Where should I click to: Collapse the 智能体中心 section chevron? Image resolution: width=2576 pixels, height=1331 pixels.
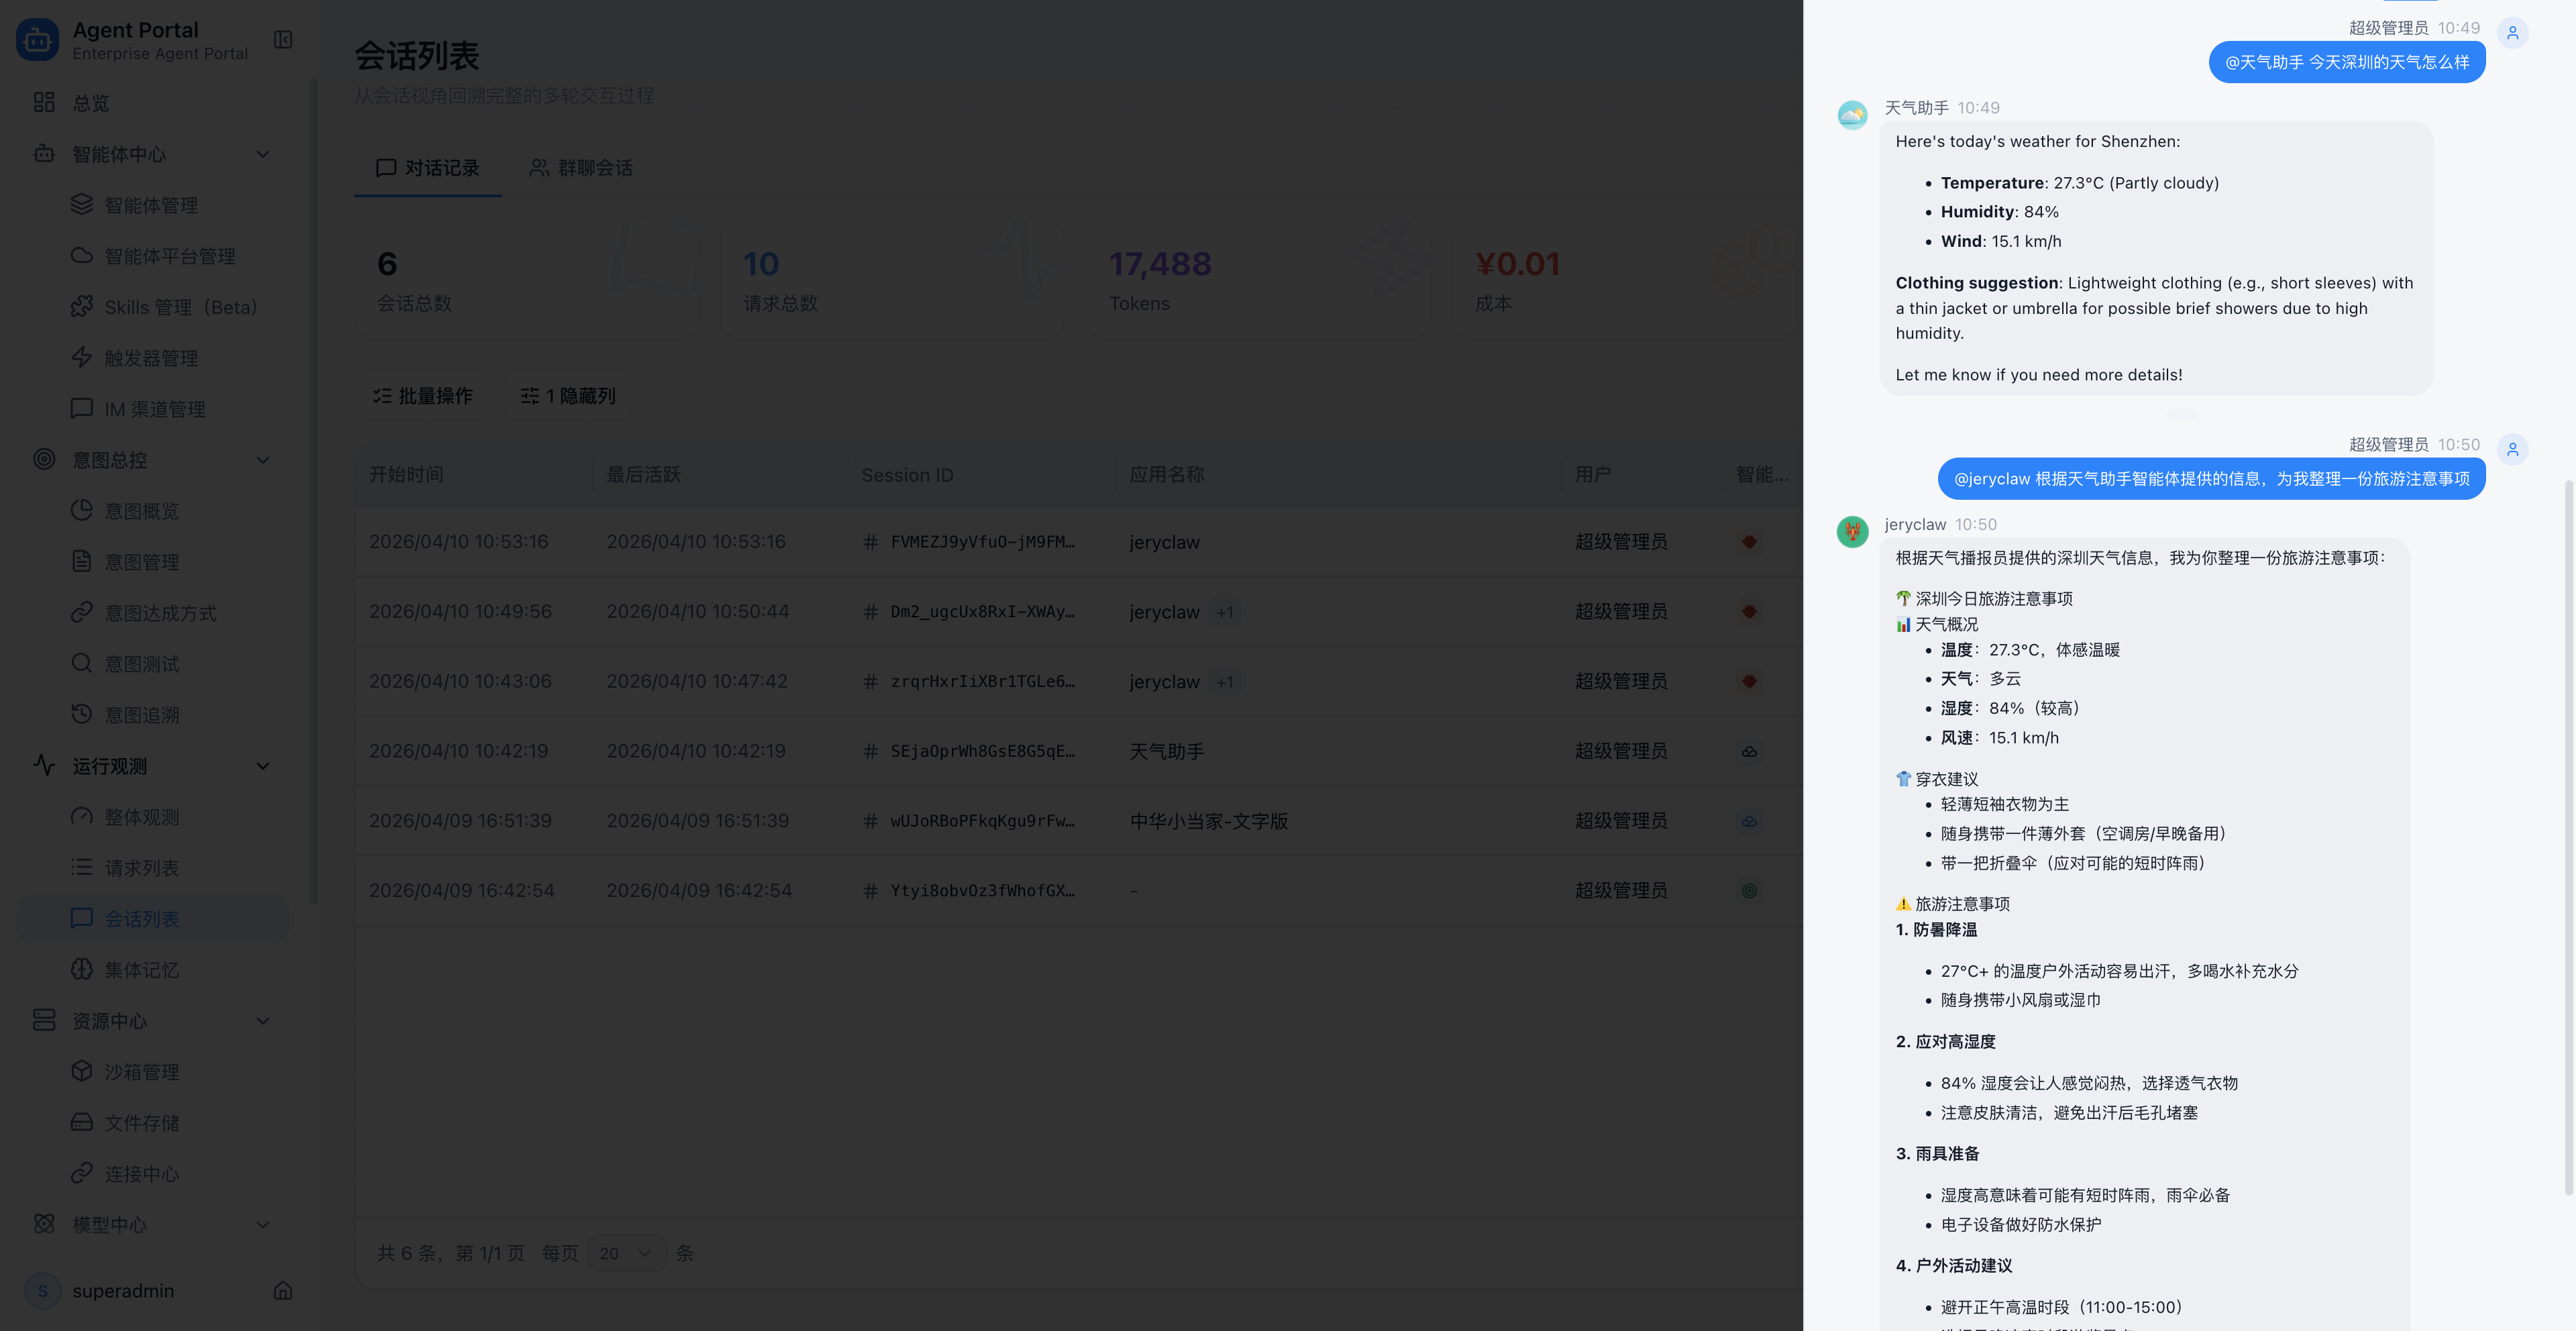click(x=263, y=154)
